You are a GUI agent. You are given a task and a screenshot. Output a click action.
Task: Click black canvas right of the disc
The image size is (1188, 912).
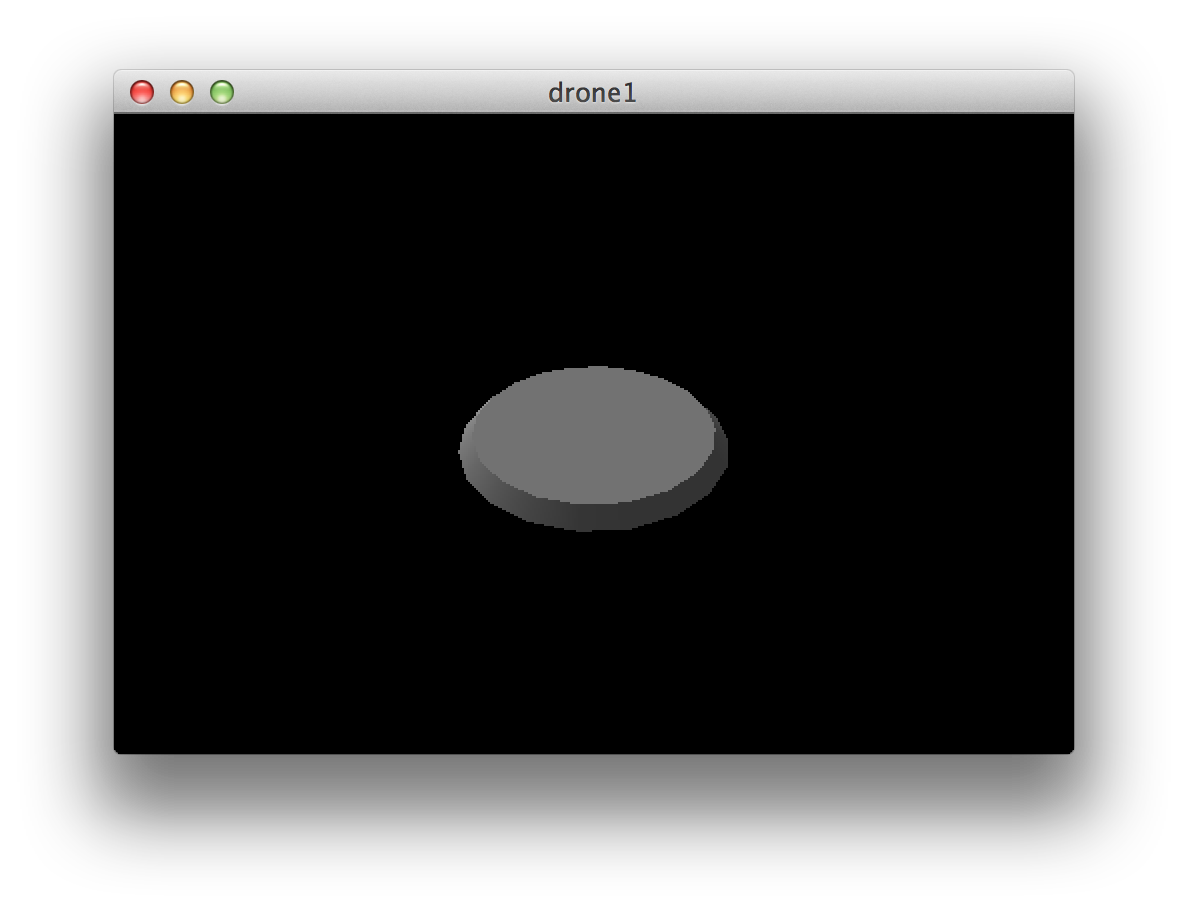point(900,450)
